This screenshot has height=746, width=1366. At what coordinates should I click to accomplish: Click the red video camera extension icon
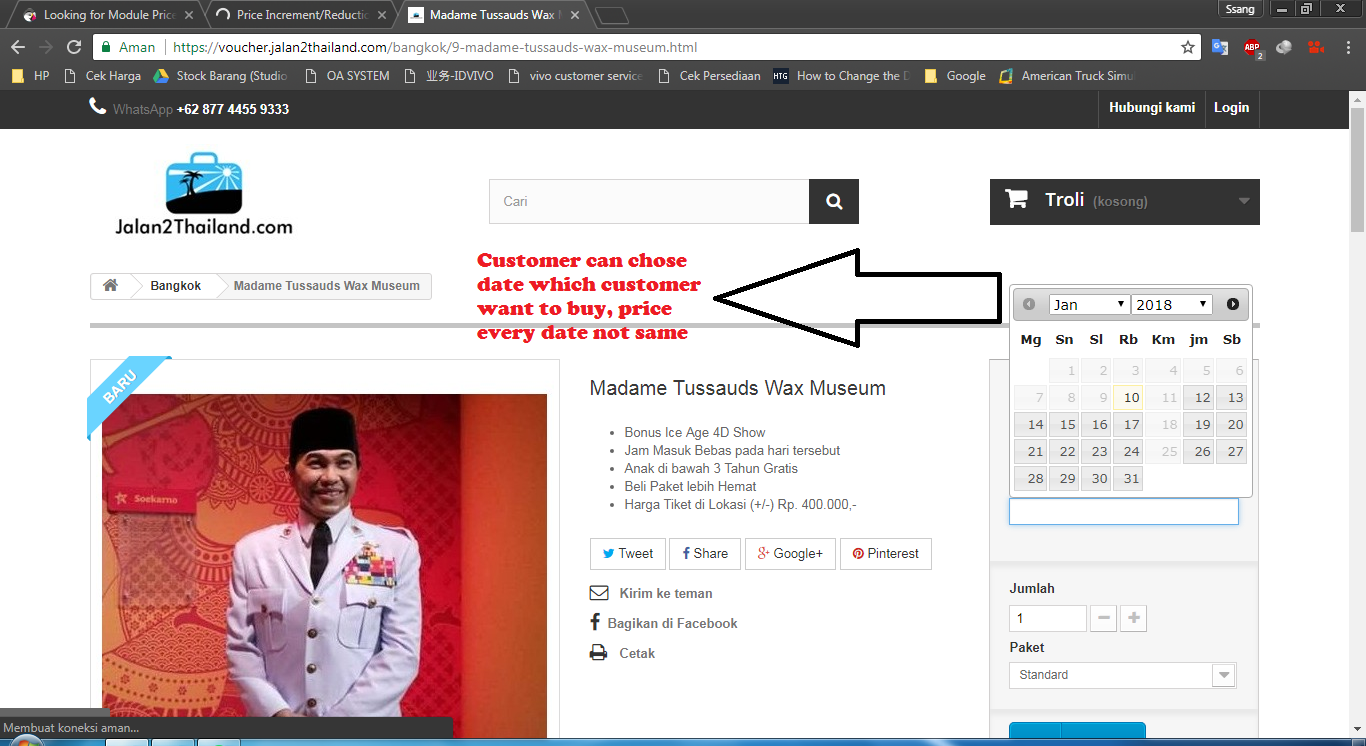tap(1315, 47)
